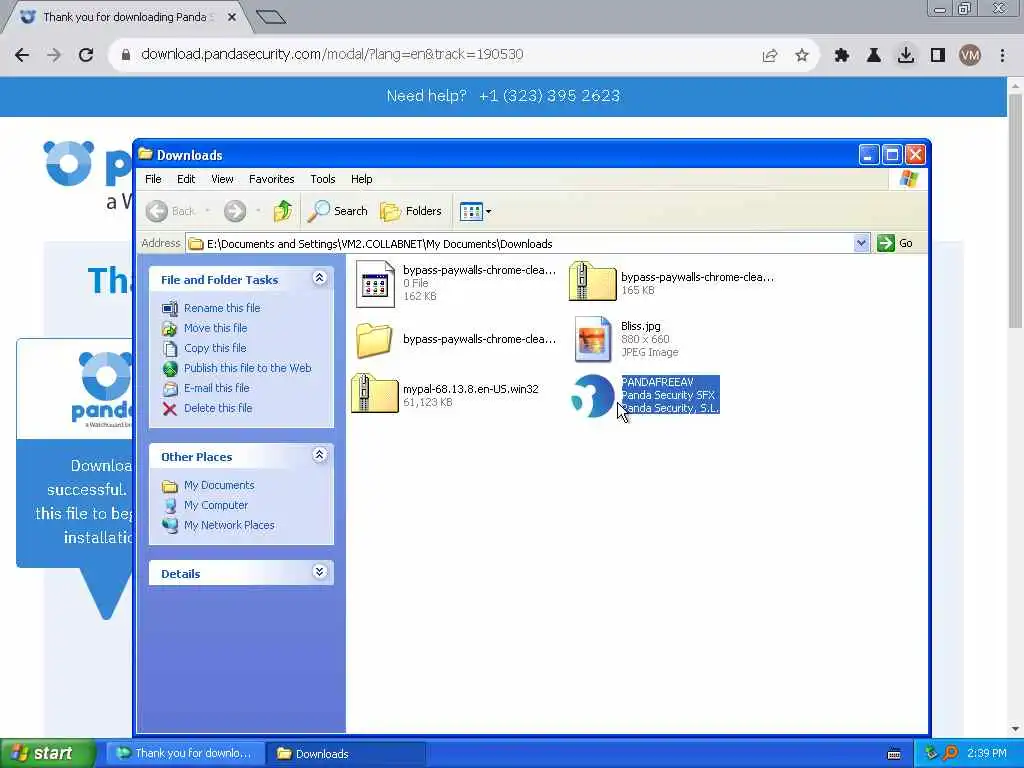Image resolution: width=1024 pixels, height=768 pixels.
Task: Click the Forward dropdown arrow
Action: coord(259,211)
